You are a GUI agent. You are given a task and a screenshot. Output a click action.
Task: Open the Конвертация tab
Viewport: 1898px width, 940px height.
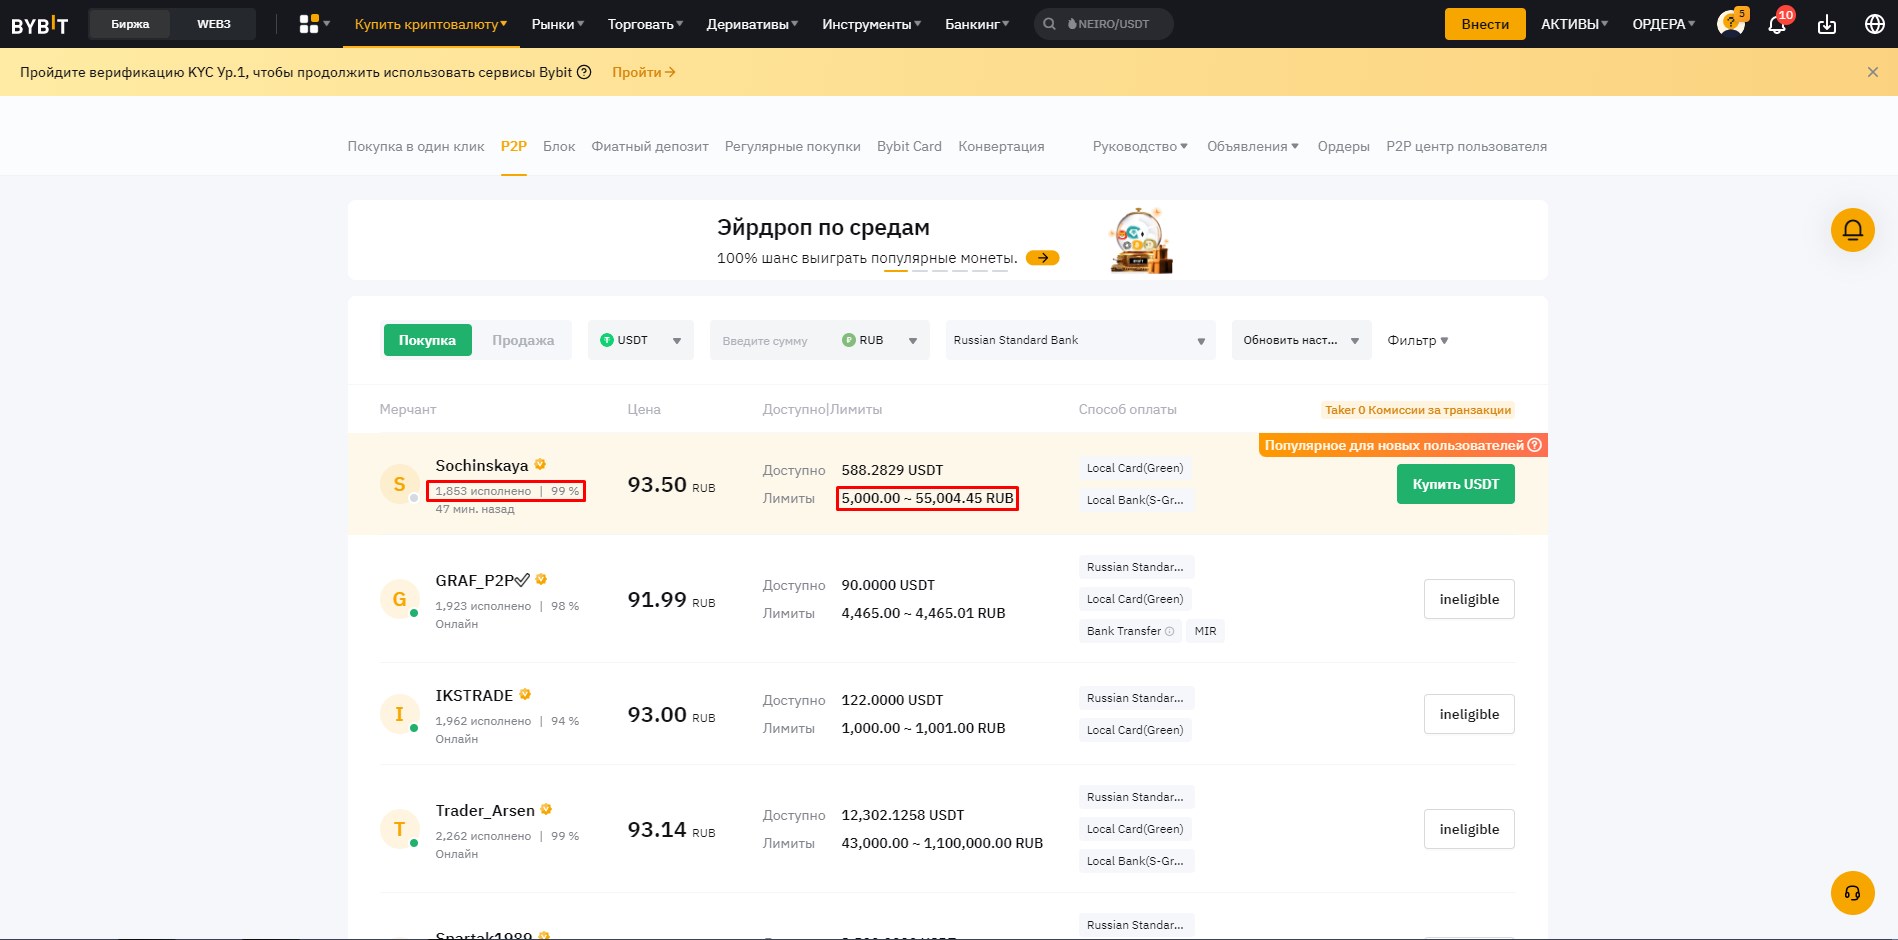(x=1001, y=146)
